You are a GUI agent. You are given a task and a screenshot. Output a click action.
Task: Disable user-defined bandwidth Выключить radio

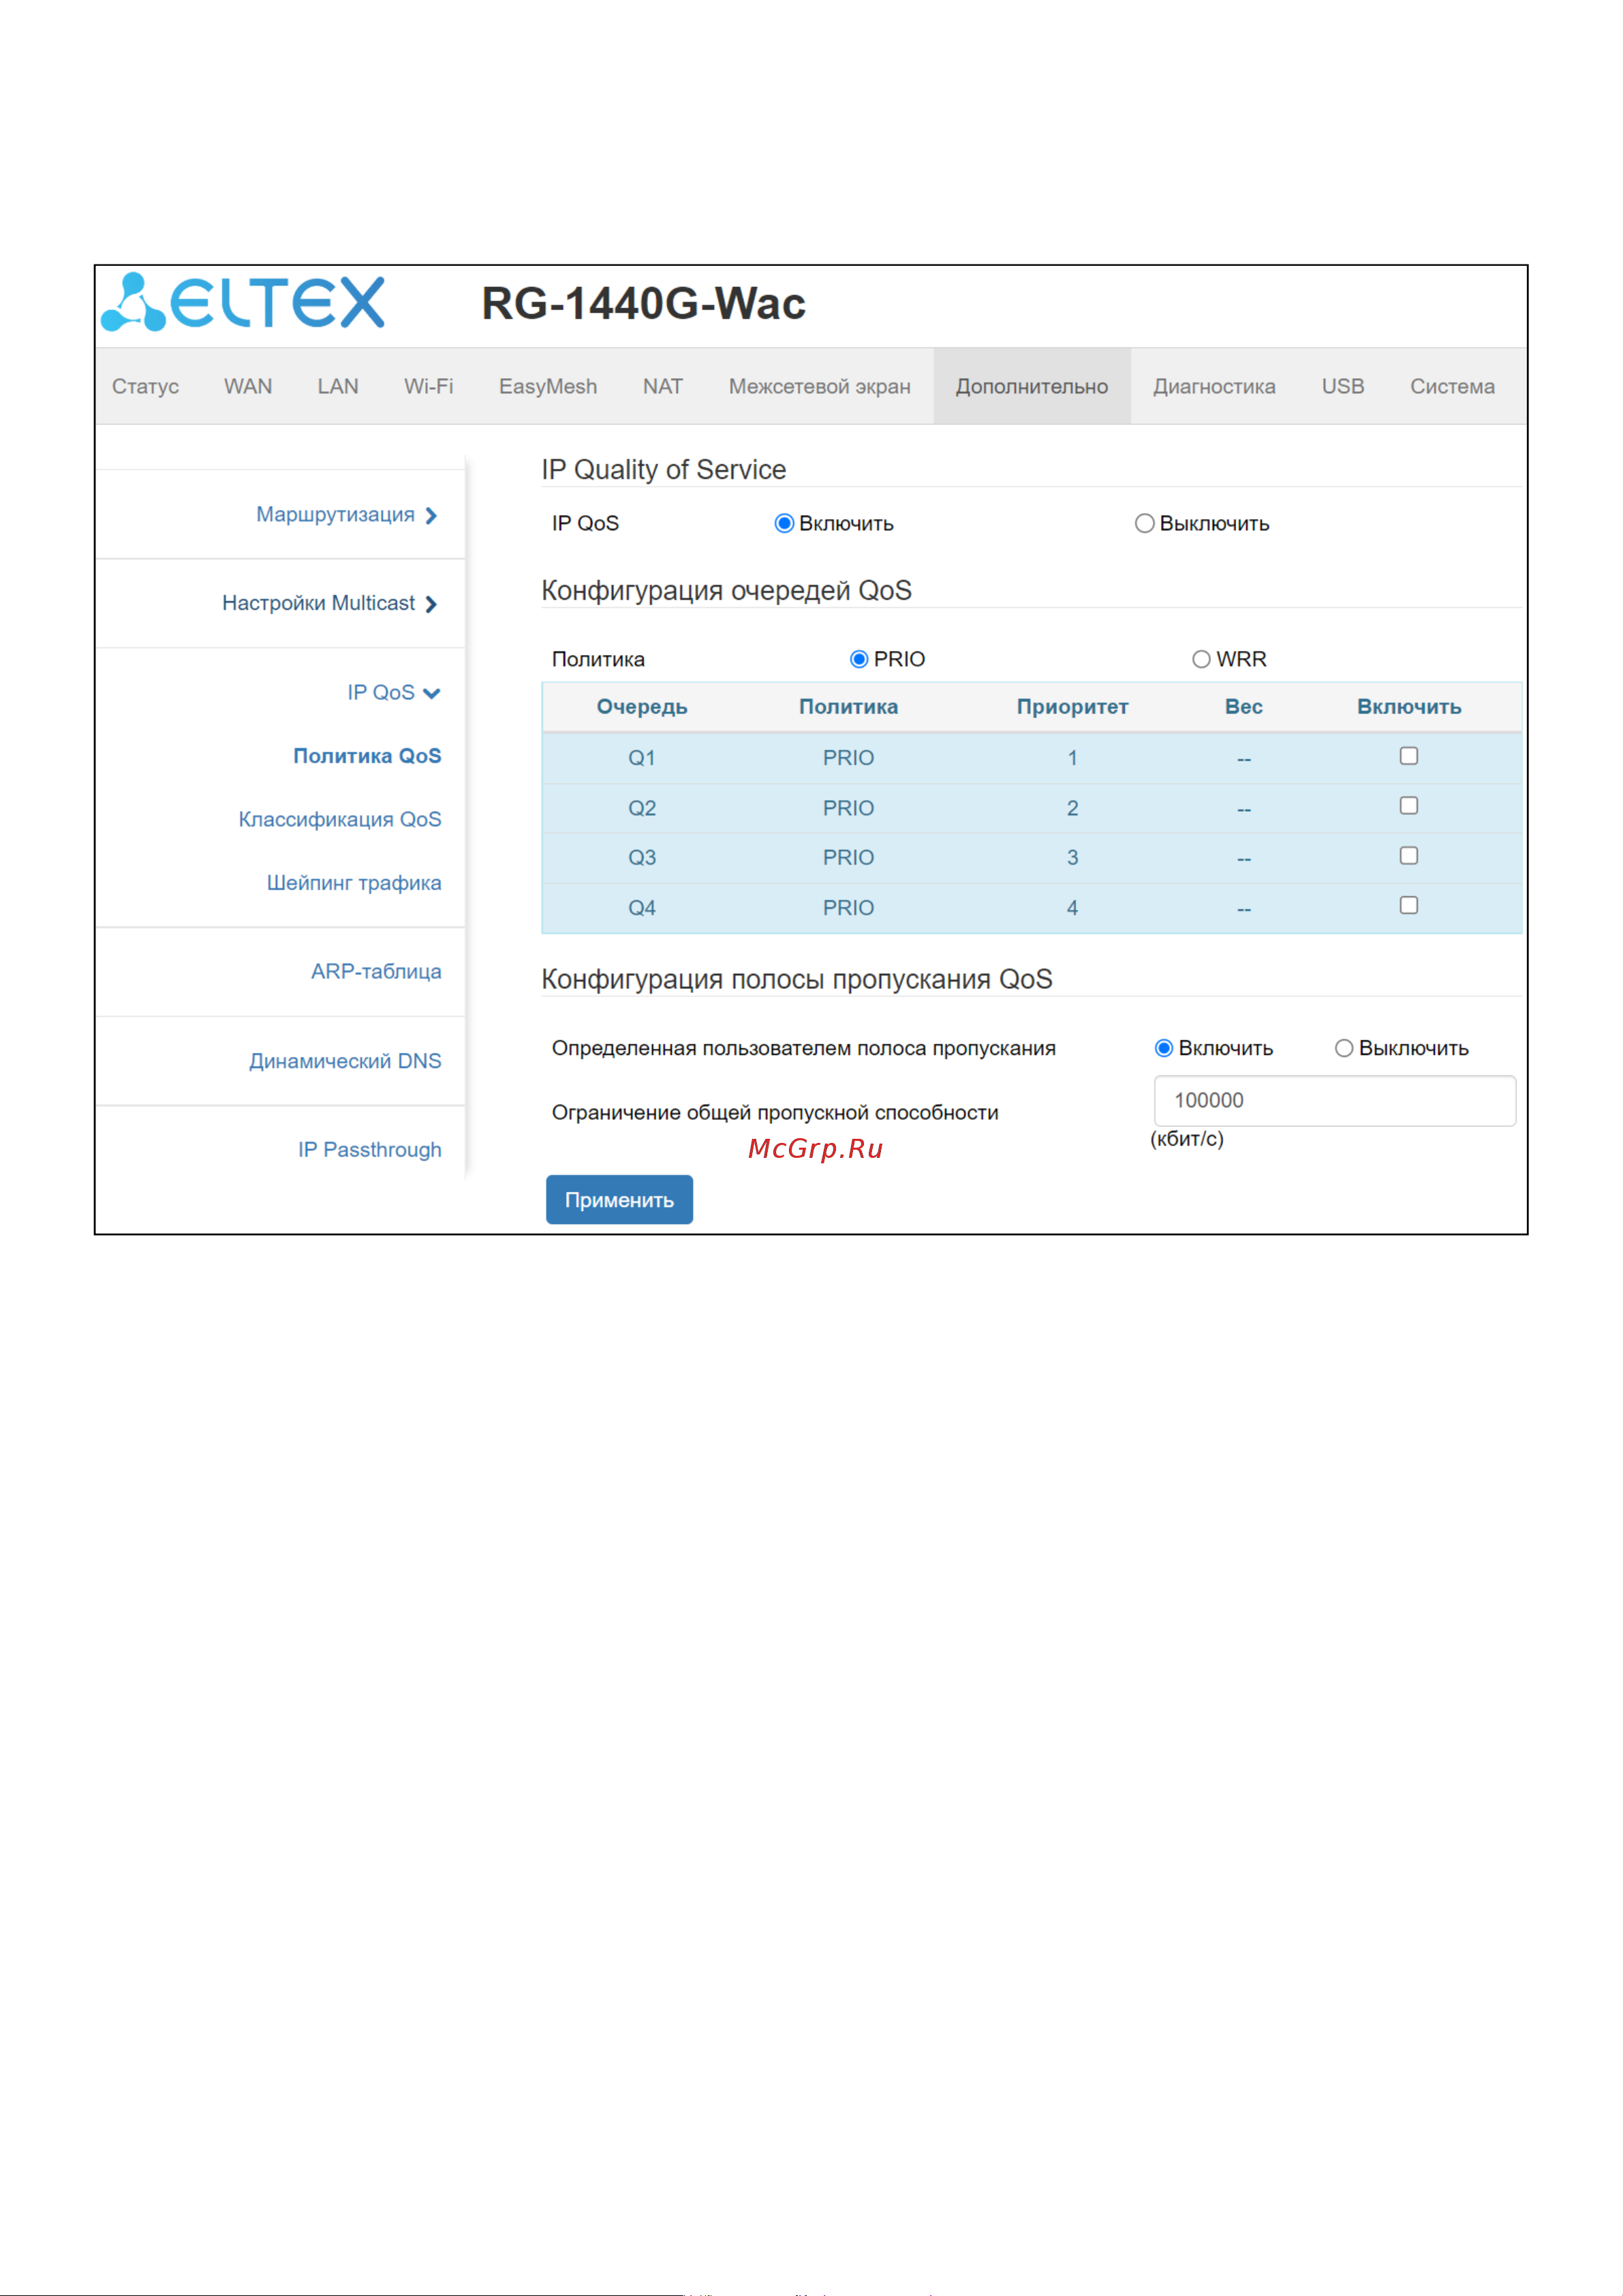(1344, 1048)
